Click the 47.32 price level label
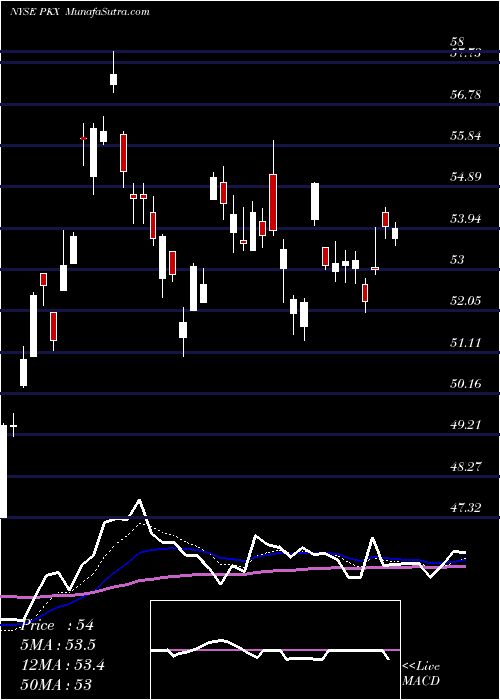The width and height of the screenshot is (500, 700). (x=466, y=508)
